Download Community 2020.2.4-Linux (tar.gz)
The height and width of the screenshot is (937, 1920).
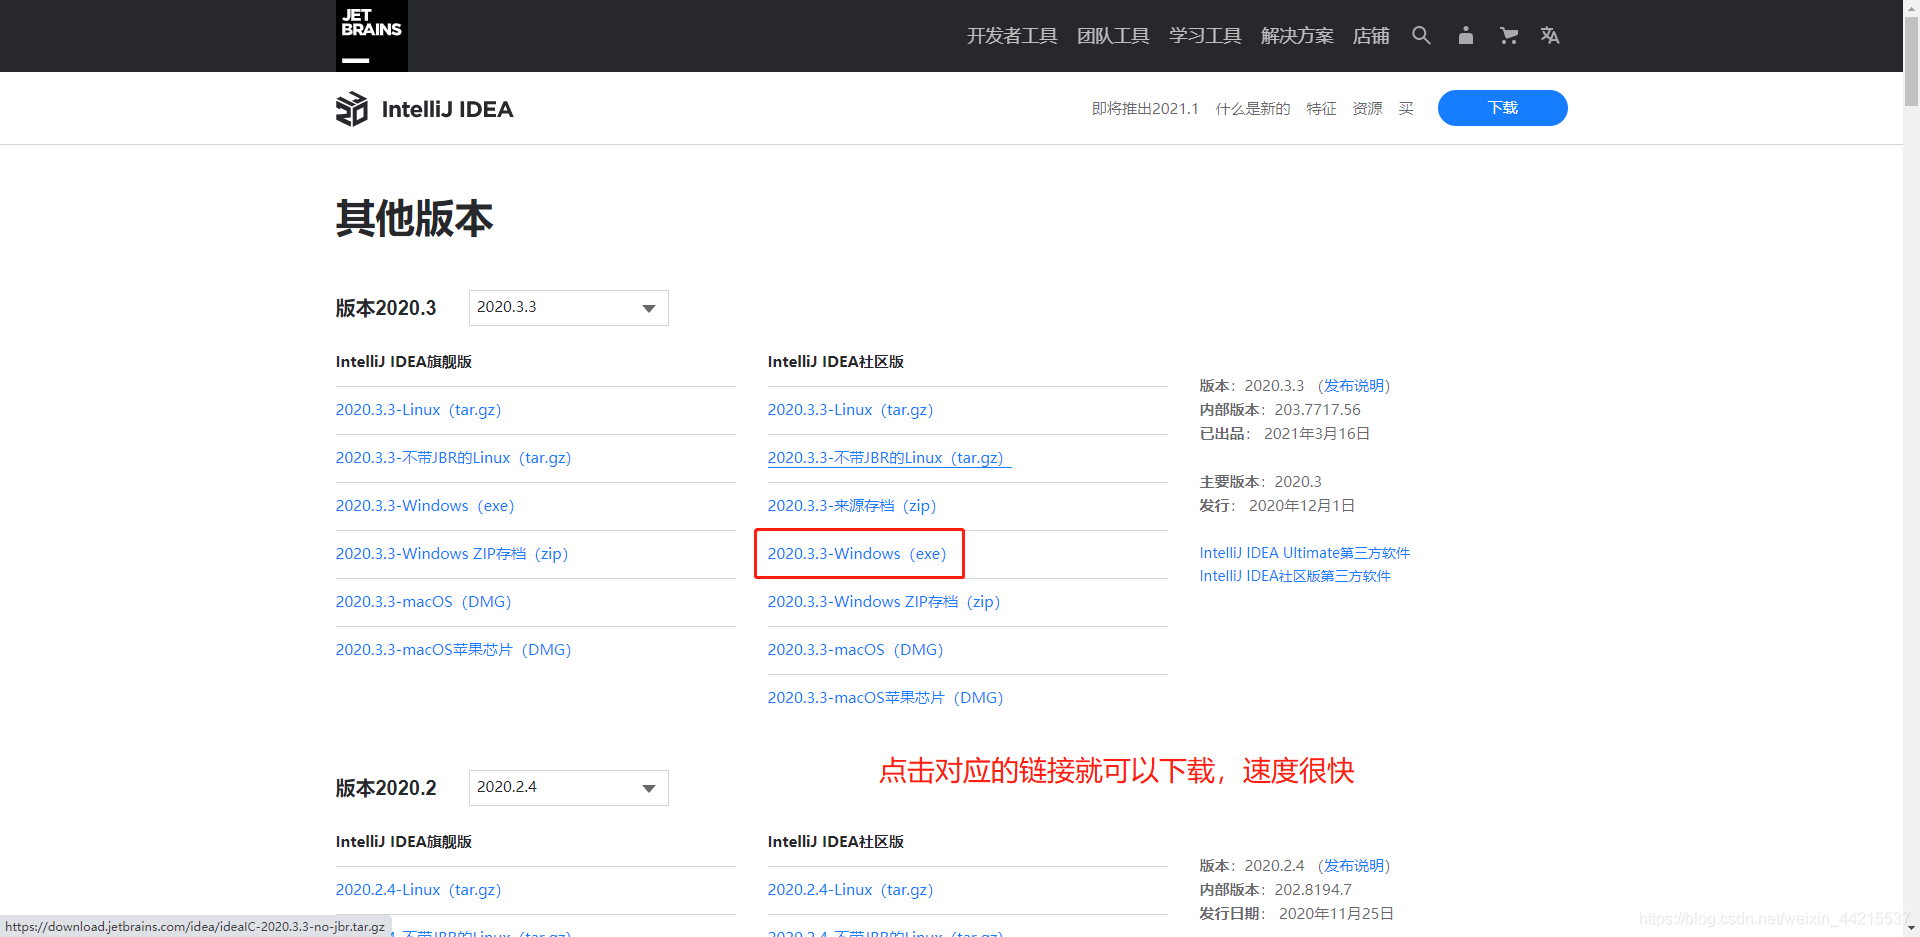850,890
